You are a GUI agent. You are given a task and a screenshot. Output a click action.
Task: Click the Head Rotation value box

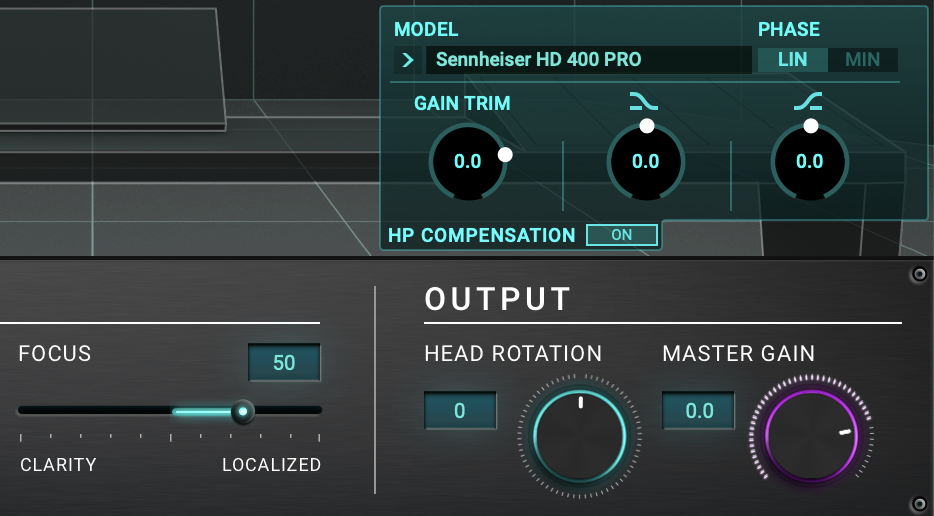click(460, 410)
